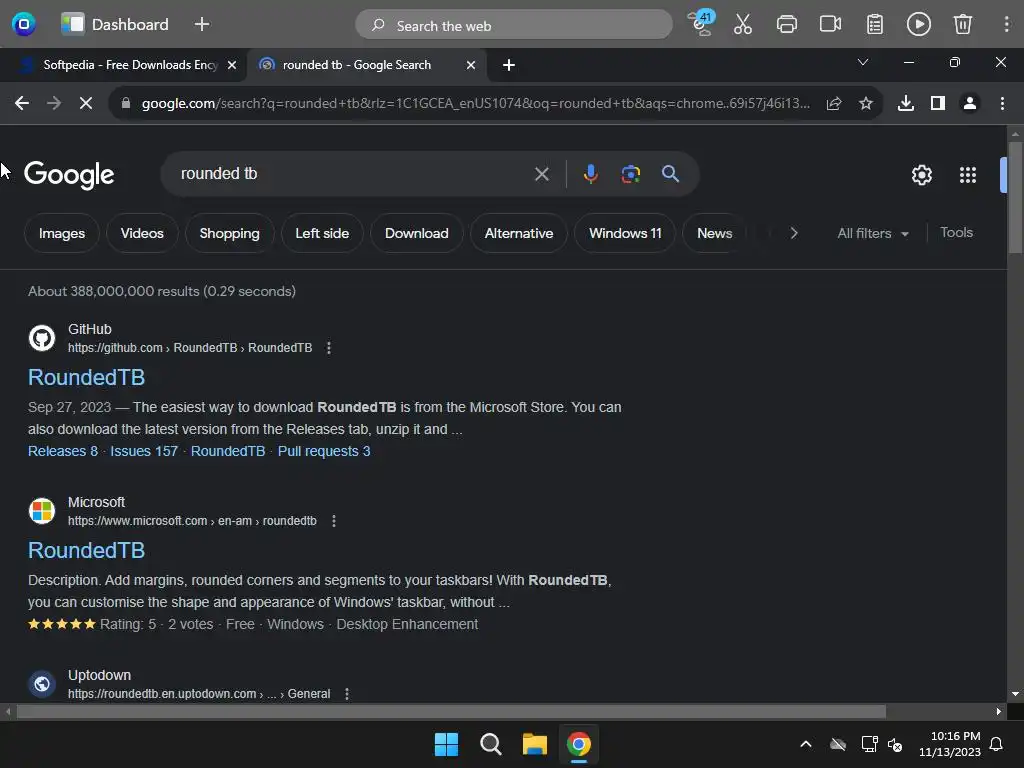This screenshot has height=768, width=1024.
Task: Open the top toolbar three-dot menu
Action: 1006,24
